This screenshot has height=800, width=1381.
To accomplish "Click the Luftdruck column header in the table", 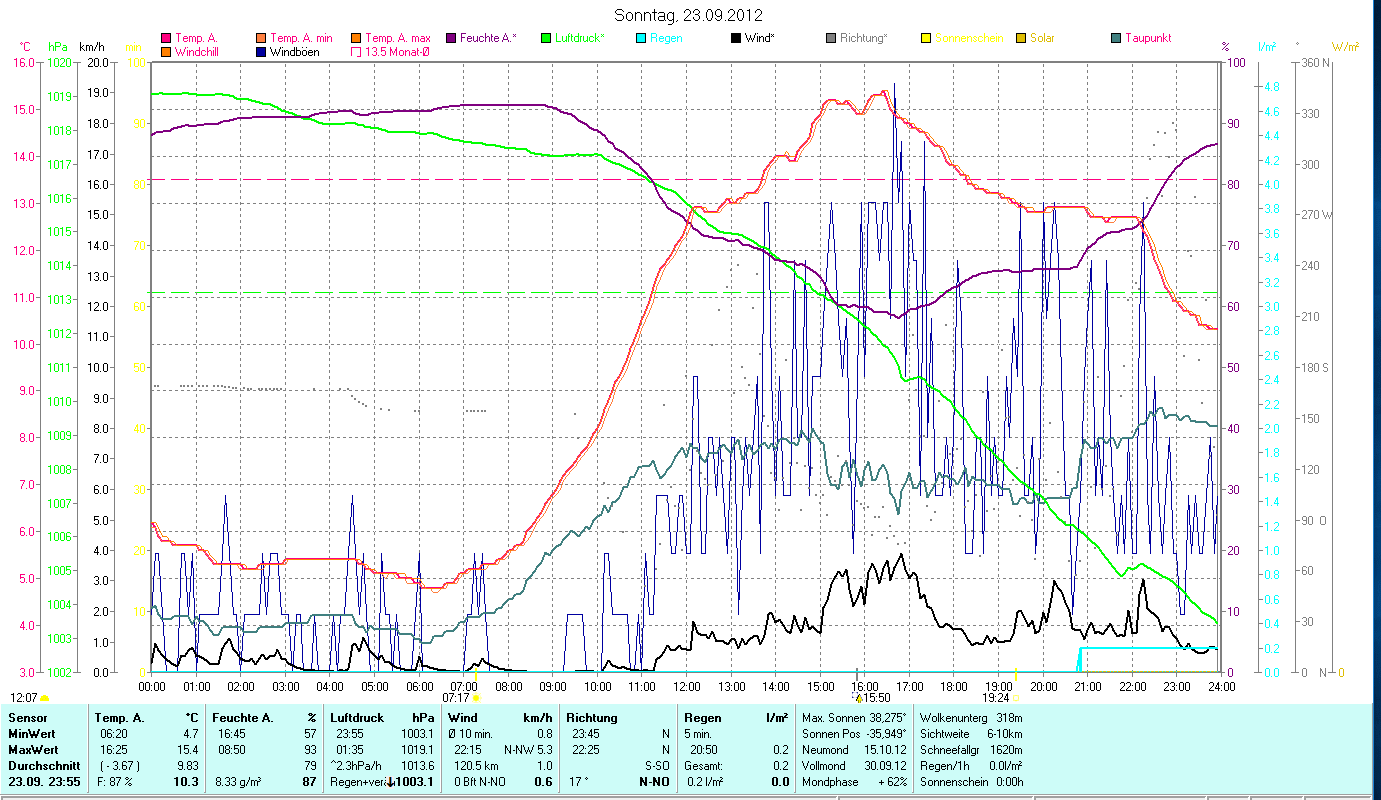I will point(357,718).
